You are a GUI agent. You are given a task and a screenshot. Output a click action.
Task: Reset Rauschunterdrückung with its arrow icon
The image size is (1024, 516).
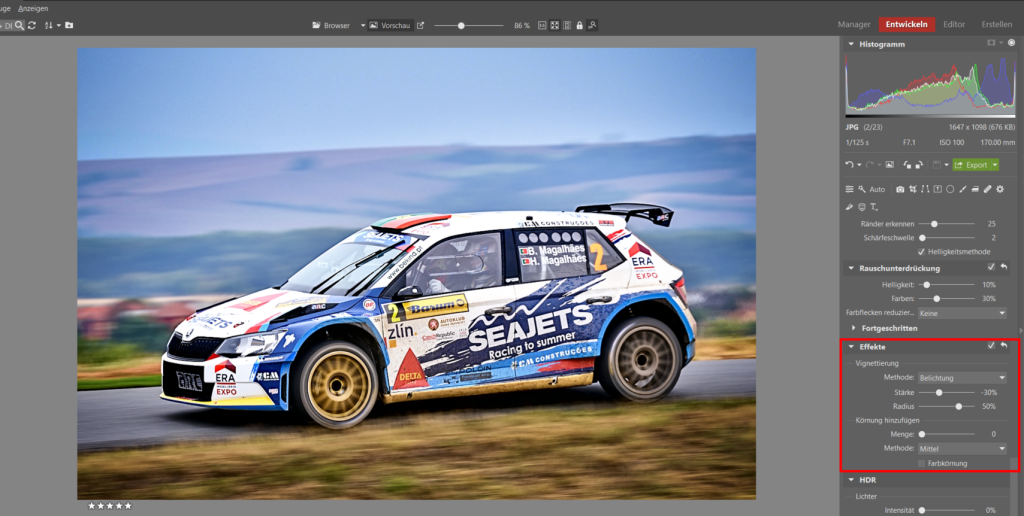click(x=1004, y=267)
